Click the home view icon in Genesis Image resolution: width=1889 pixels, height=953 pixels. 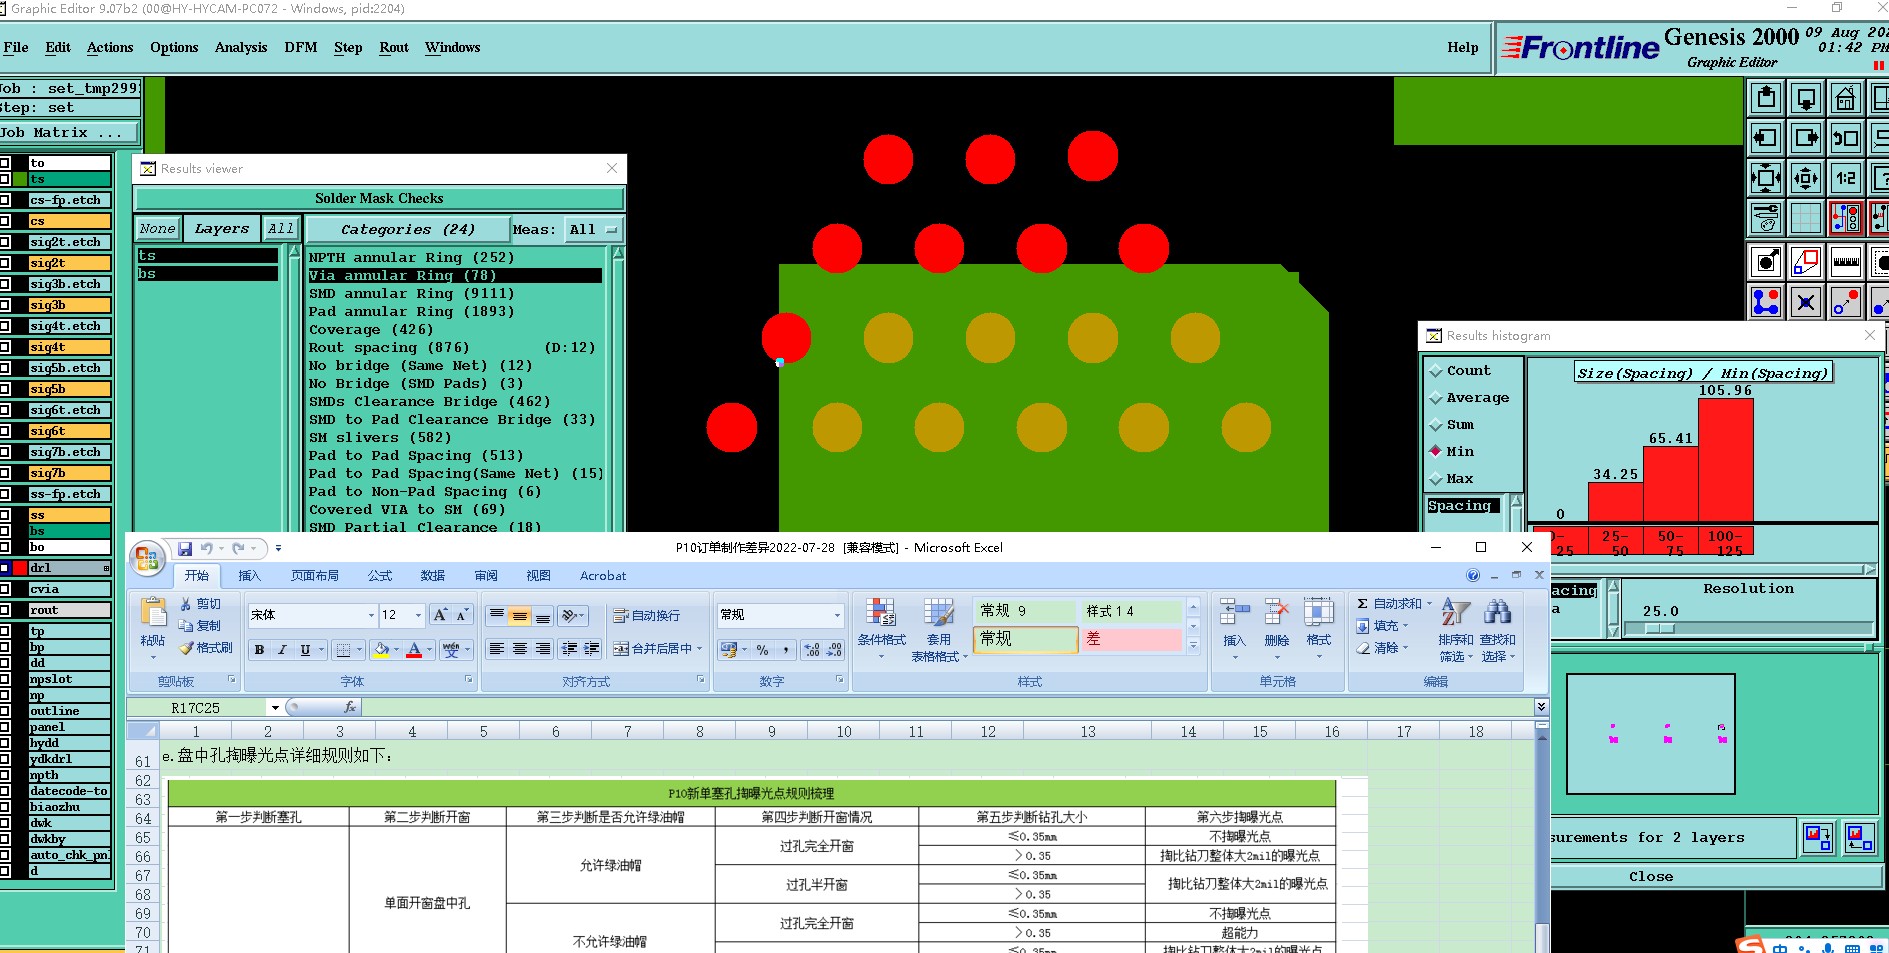(1846, 98)
